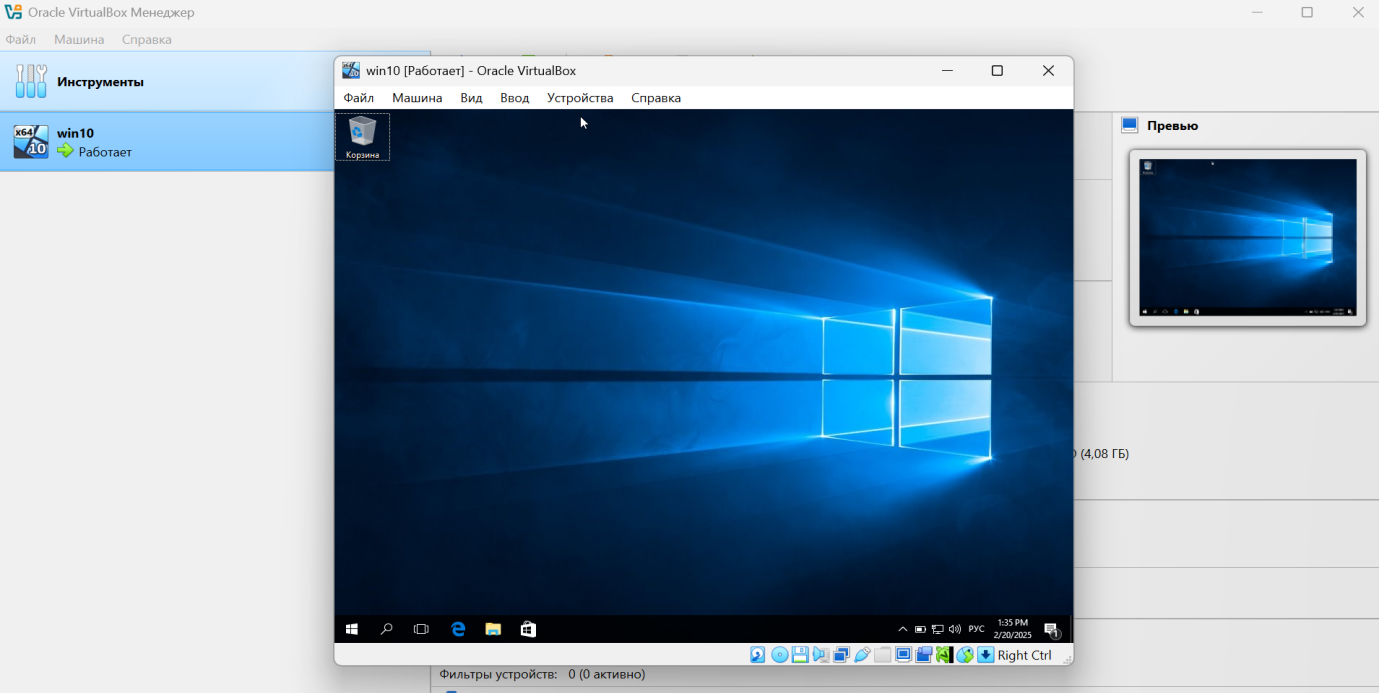Image resolution: width=1379 pixels, height=693 pixels.
Task: Click the green CPU execution indicator icon
Action: (x=944, y=655)
